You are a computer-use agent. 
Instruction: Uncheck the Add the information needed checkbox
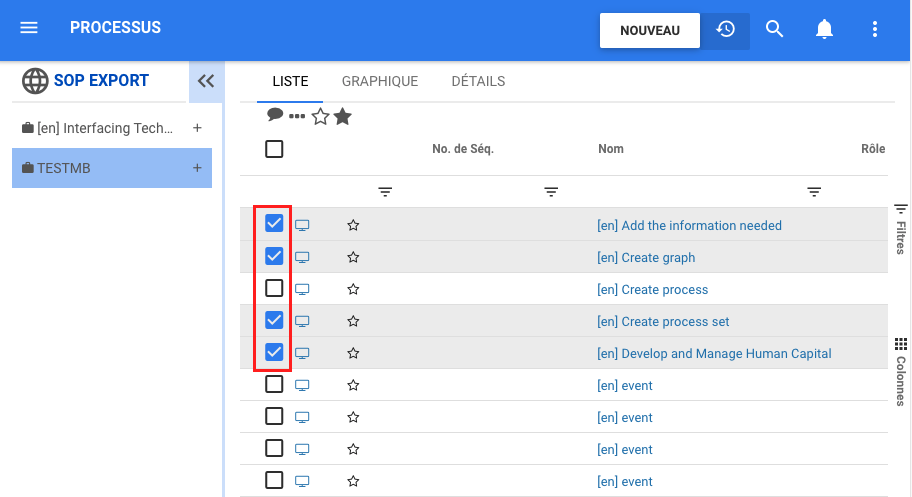[274, 224]
